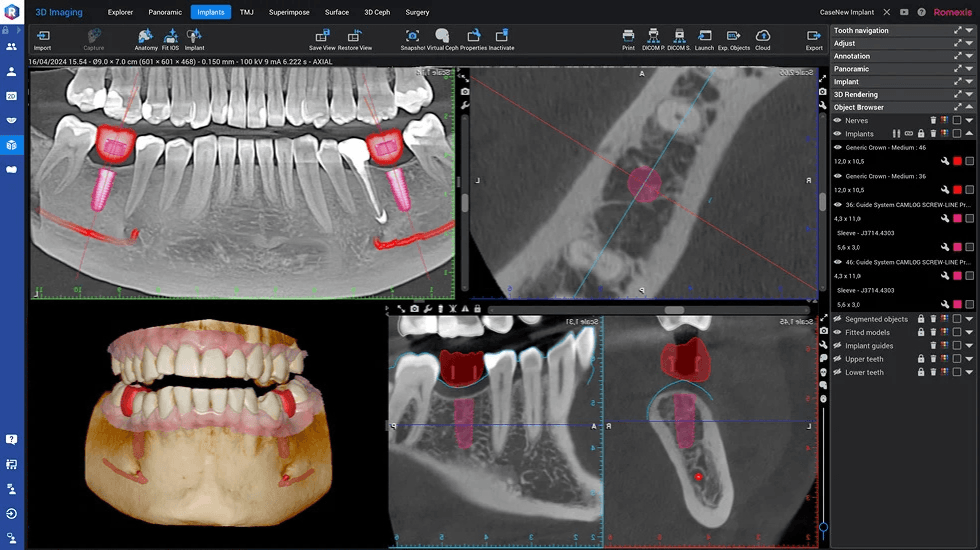The height and width of the screenshot is (550, 980).
Task: Open the Surgery tab
Action: pyautogui.click(x=417, y=12)
